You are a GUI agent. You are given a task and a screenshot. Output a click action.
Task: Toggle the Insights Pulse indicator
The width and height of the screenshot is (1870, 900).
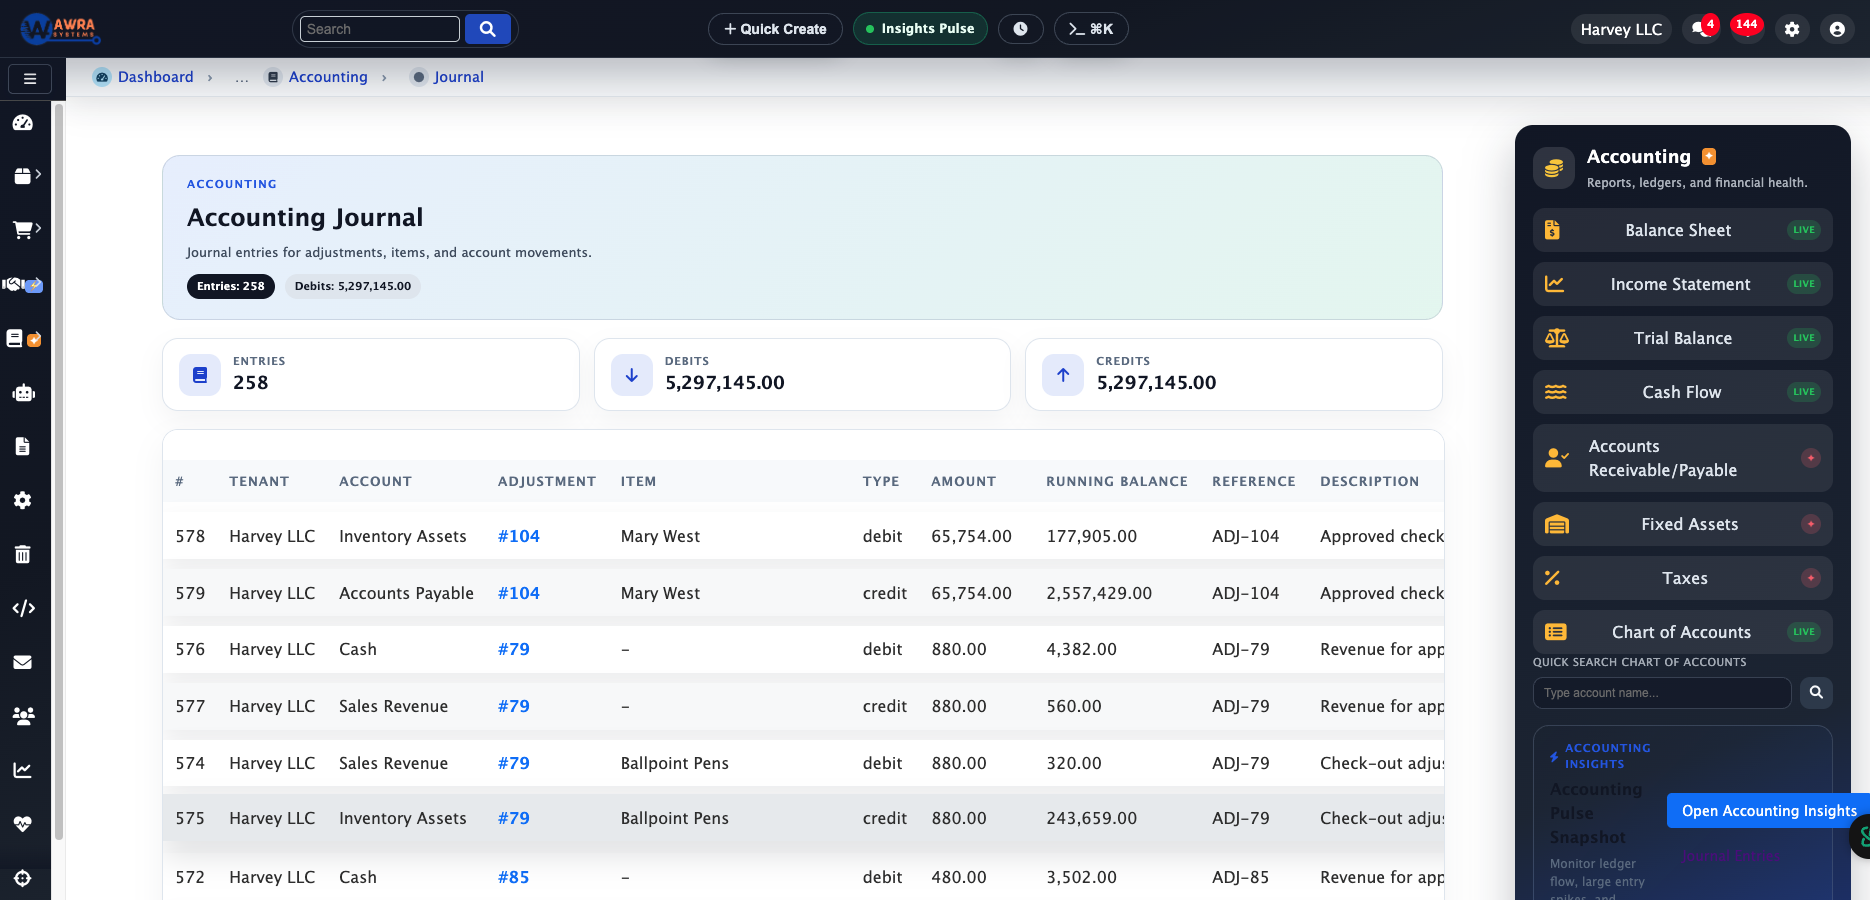point(919,29)
